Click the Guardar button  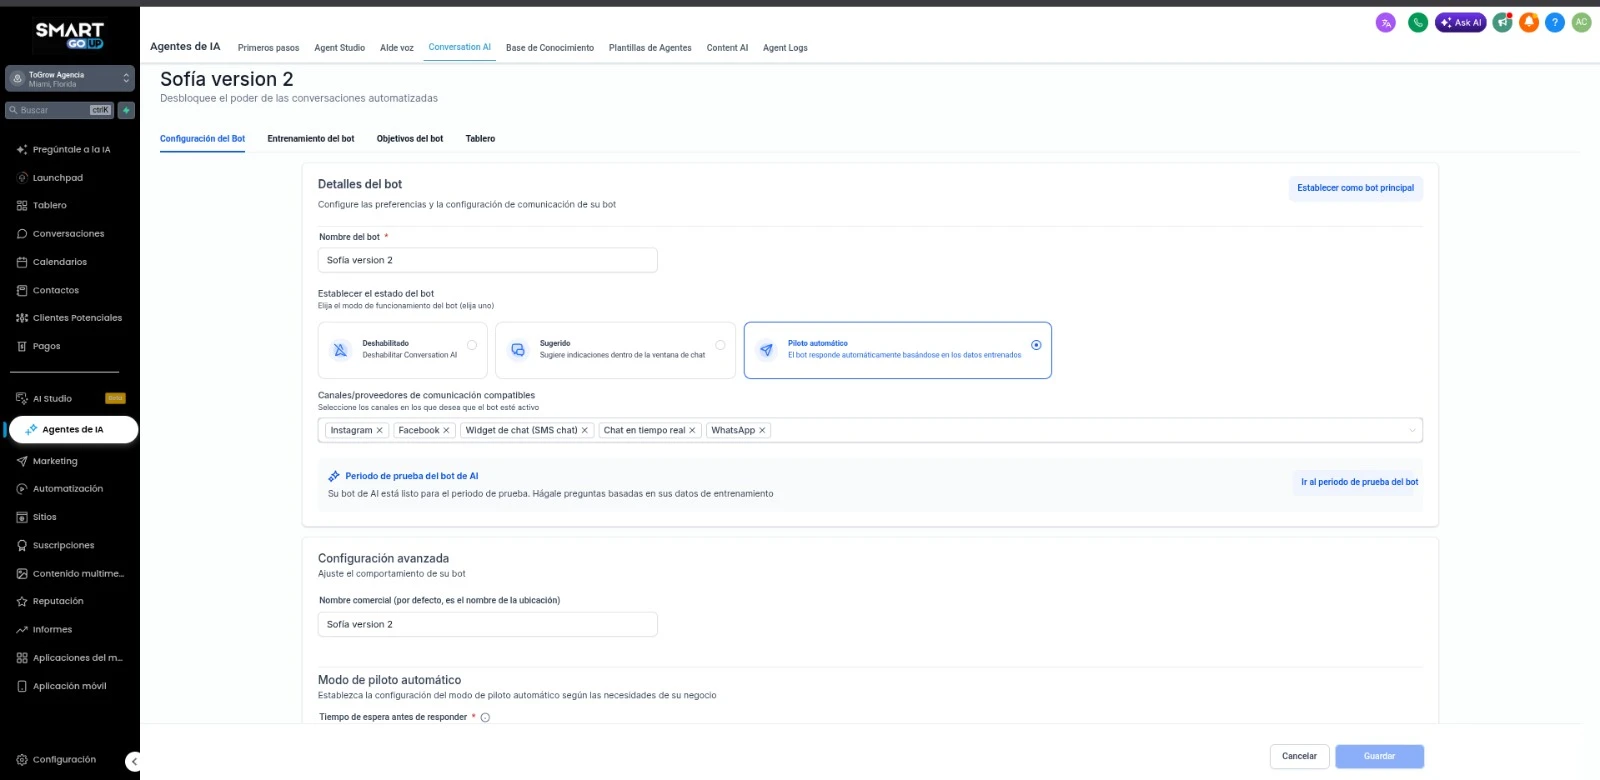[x=1379, y=756]
